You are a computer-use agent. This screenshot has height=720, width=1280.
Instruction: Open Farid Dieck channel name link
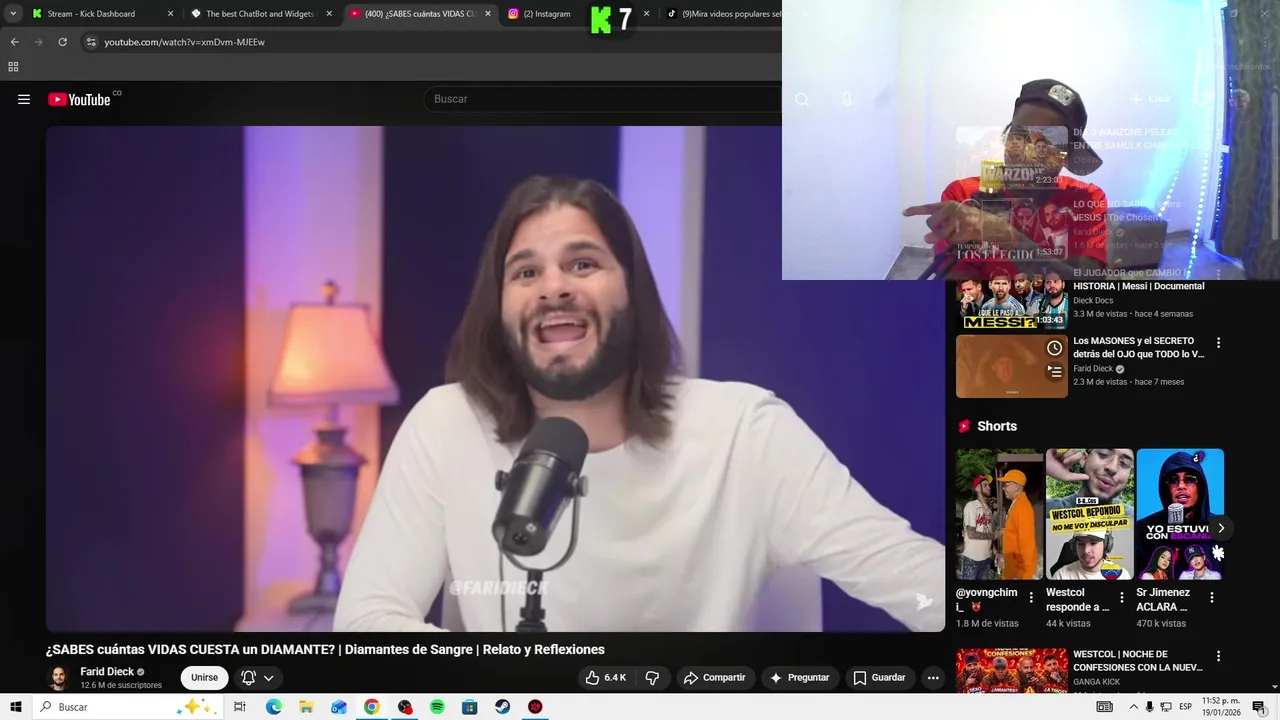pyautogui.click(x=107, y=671)
